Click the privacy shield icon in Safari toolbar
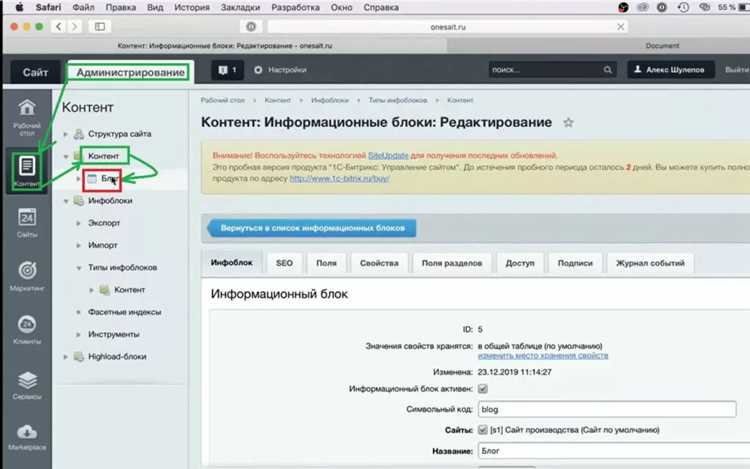Image resolution: width=750 pixels, height=469 pixels. tap(251, 27)
